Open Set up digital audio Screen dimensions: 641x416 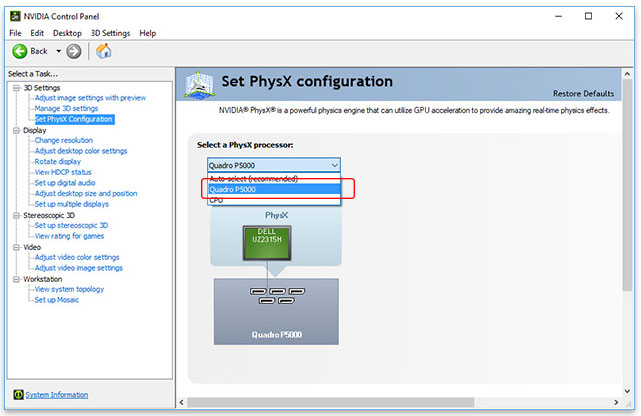65,183
